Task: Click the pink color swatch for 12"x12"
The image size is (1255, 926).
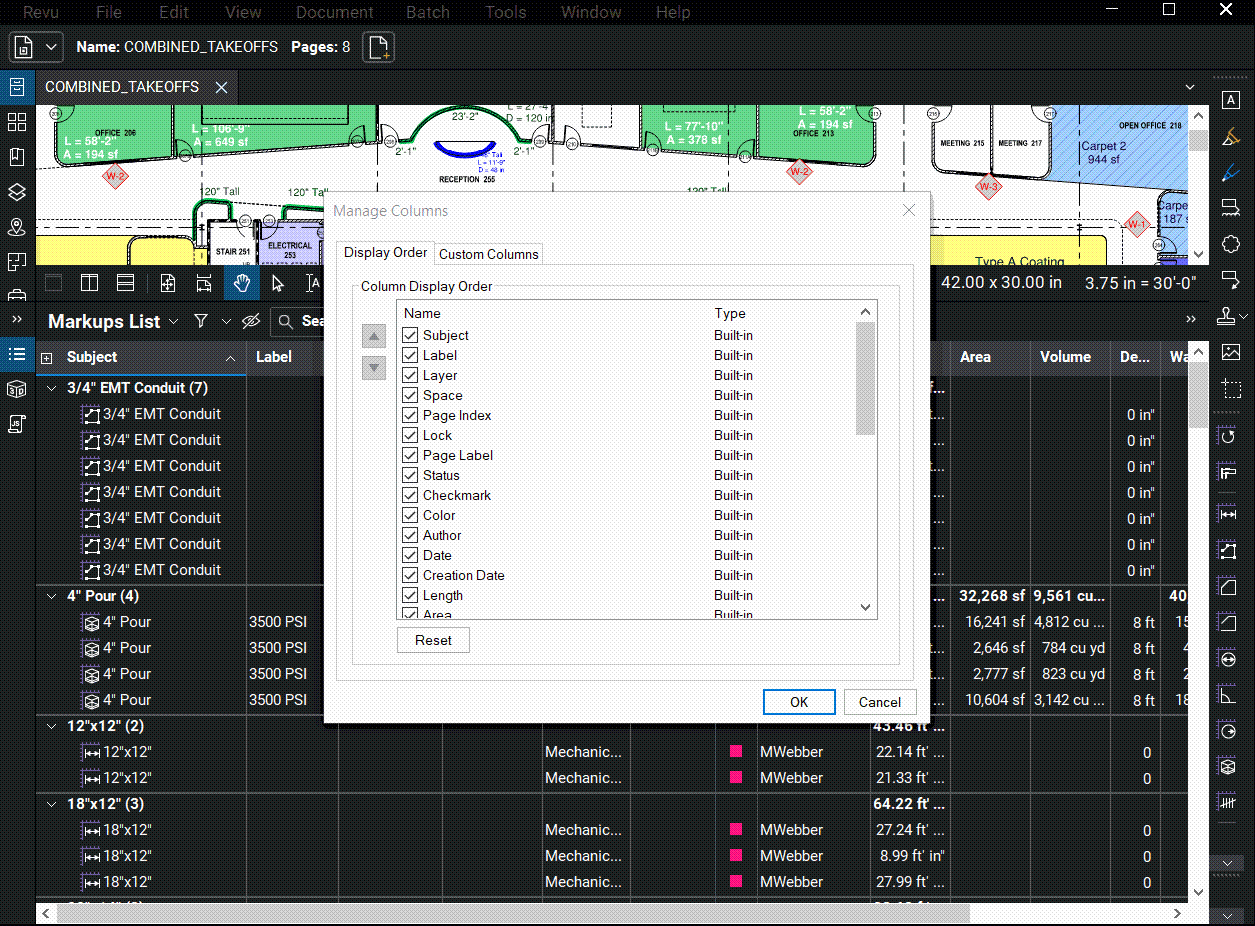Action: click(x=736, y=751)
